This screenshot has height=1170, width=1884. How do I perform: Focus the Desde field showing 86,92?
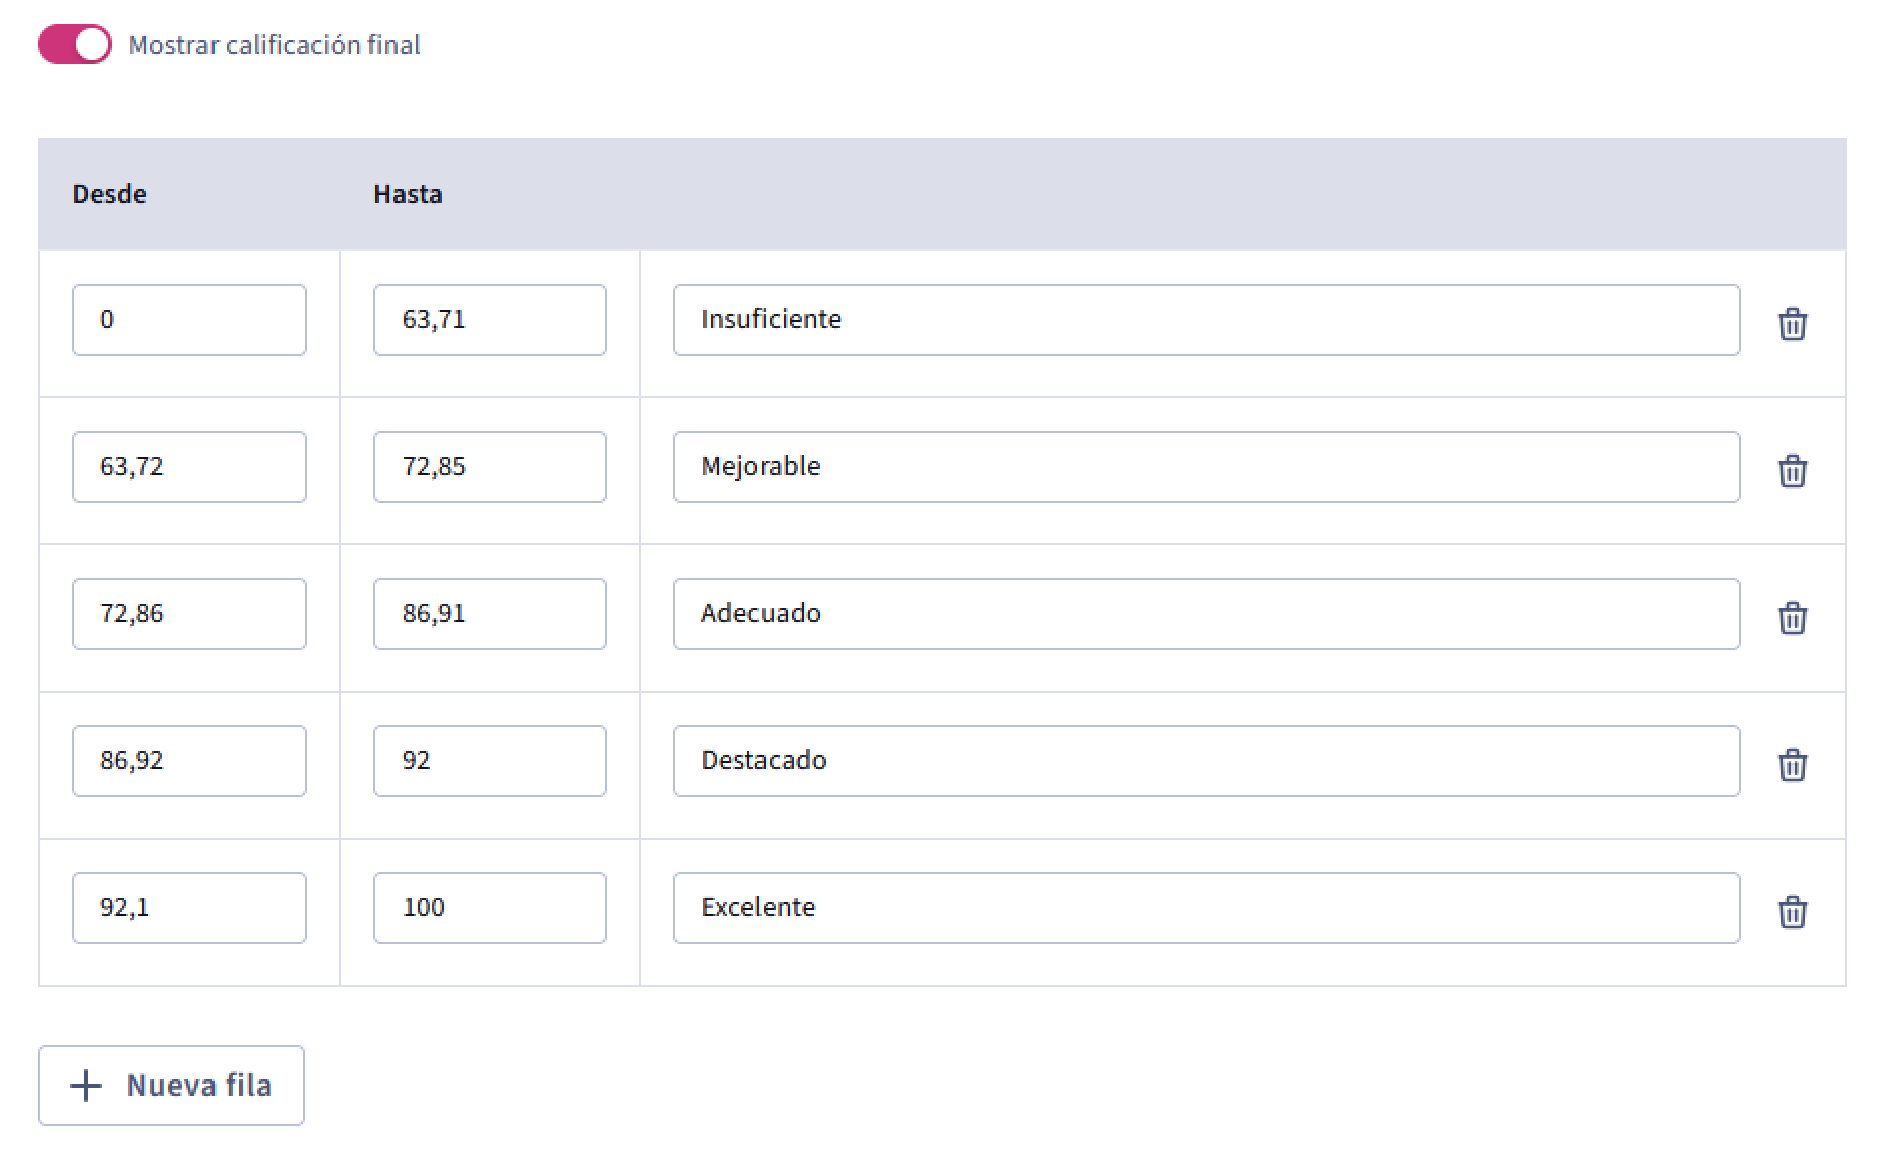pos(189,761)
